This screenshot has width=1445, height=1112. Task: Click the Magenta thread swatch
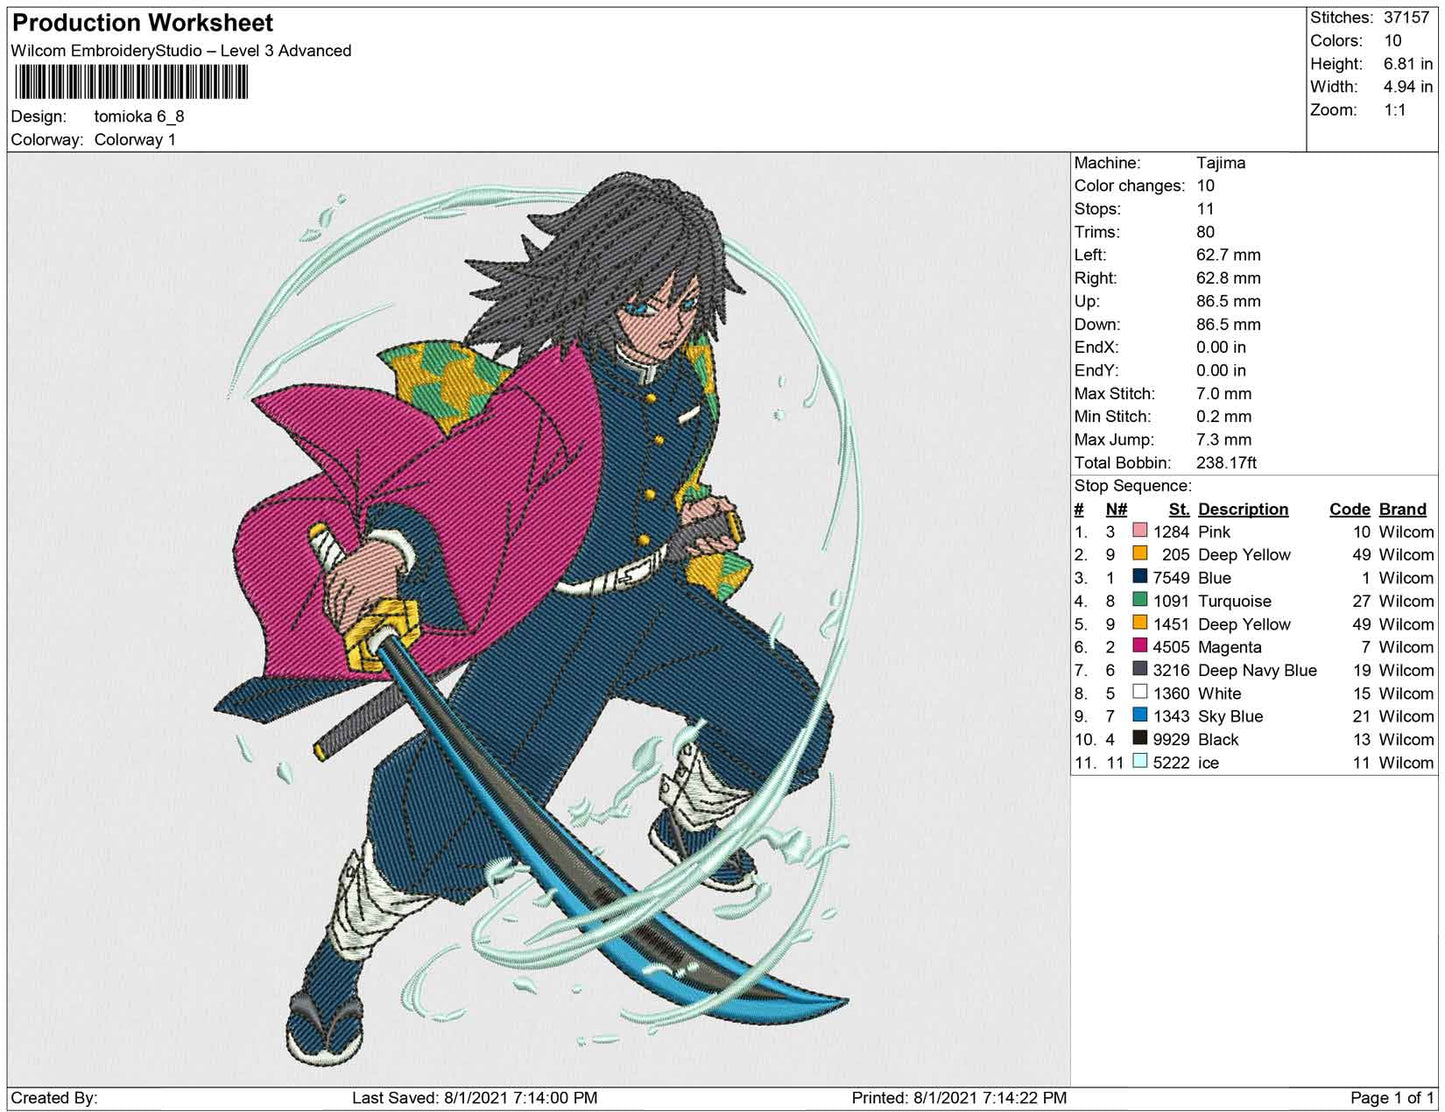coord(1140,646)
